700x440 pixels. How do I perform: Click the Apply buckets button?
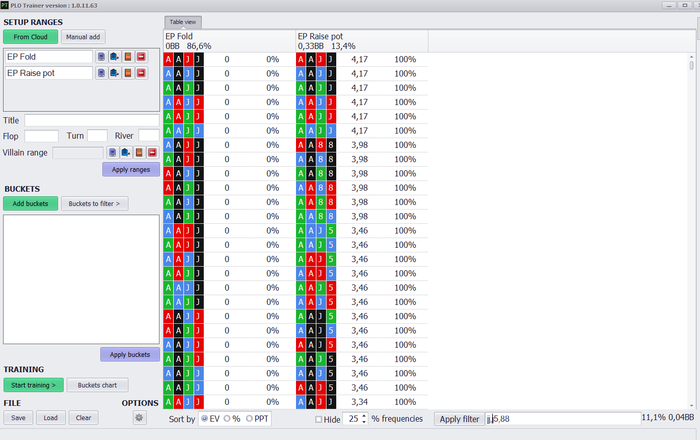[130, 354]
